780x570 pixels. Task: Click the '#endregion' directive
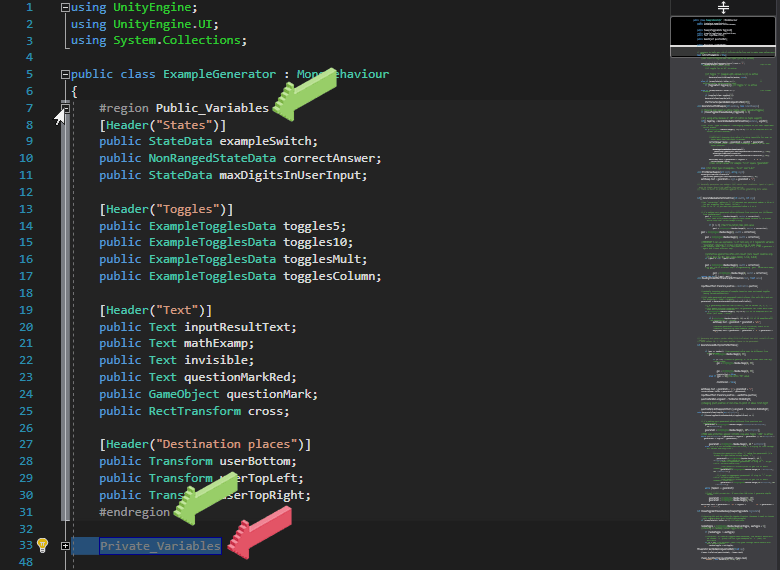pos(134,512)
